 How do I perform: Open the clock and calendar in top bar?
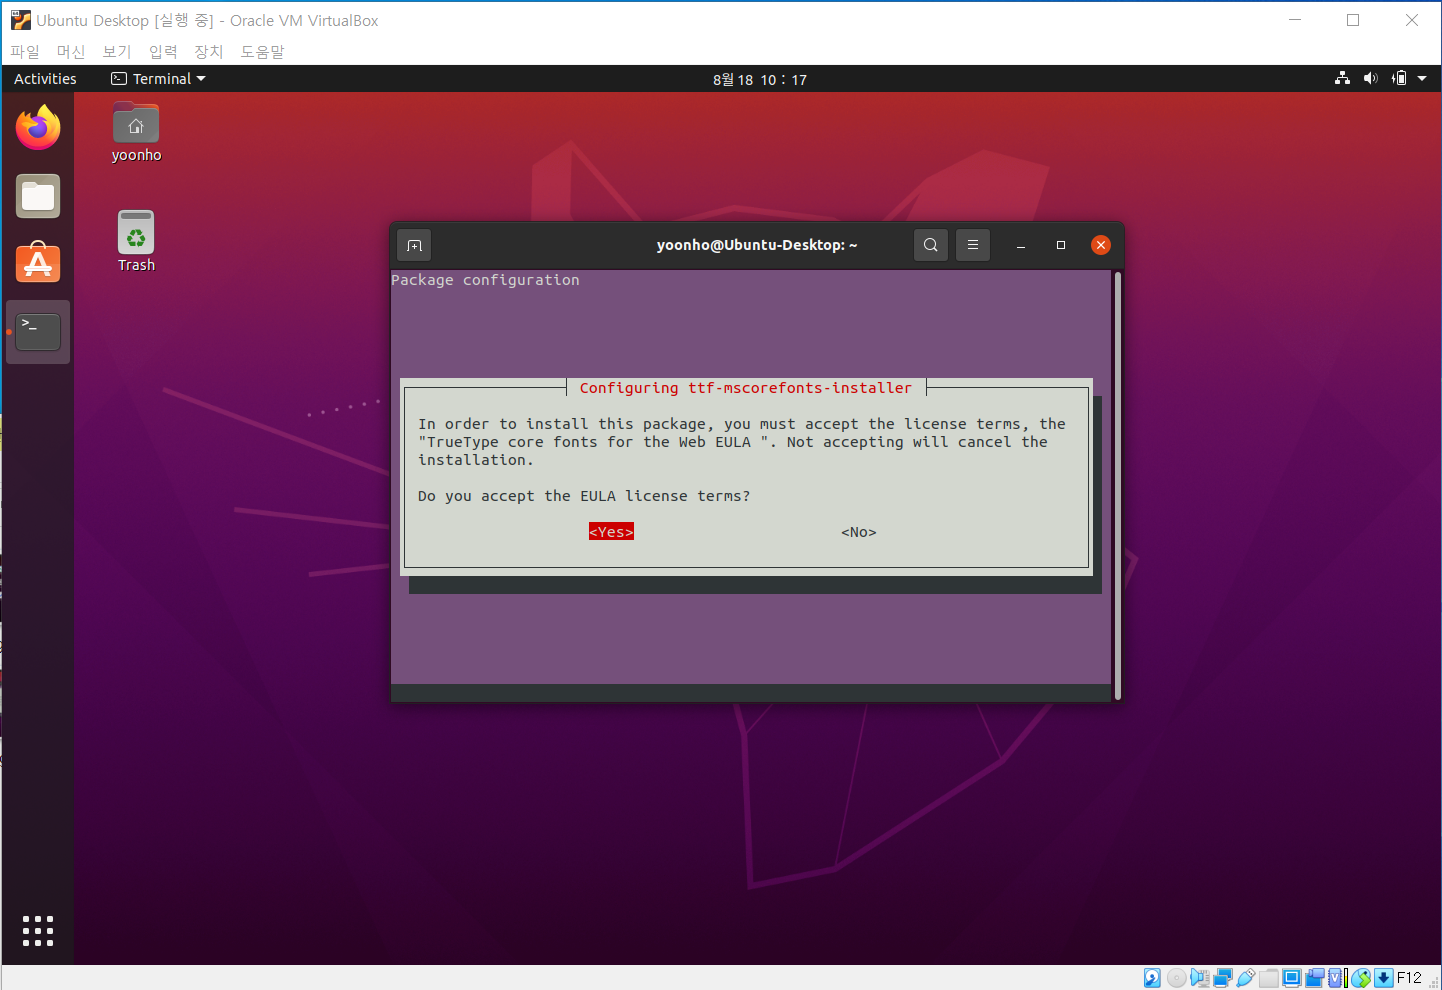(759, 79)
